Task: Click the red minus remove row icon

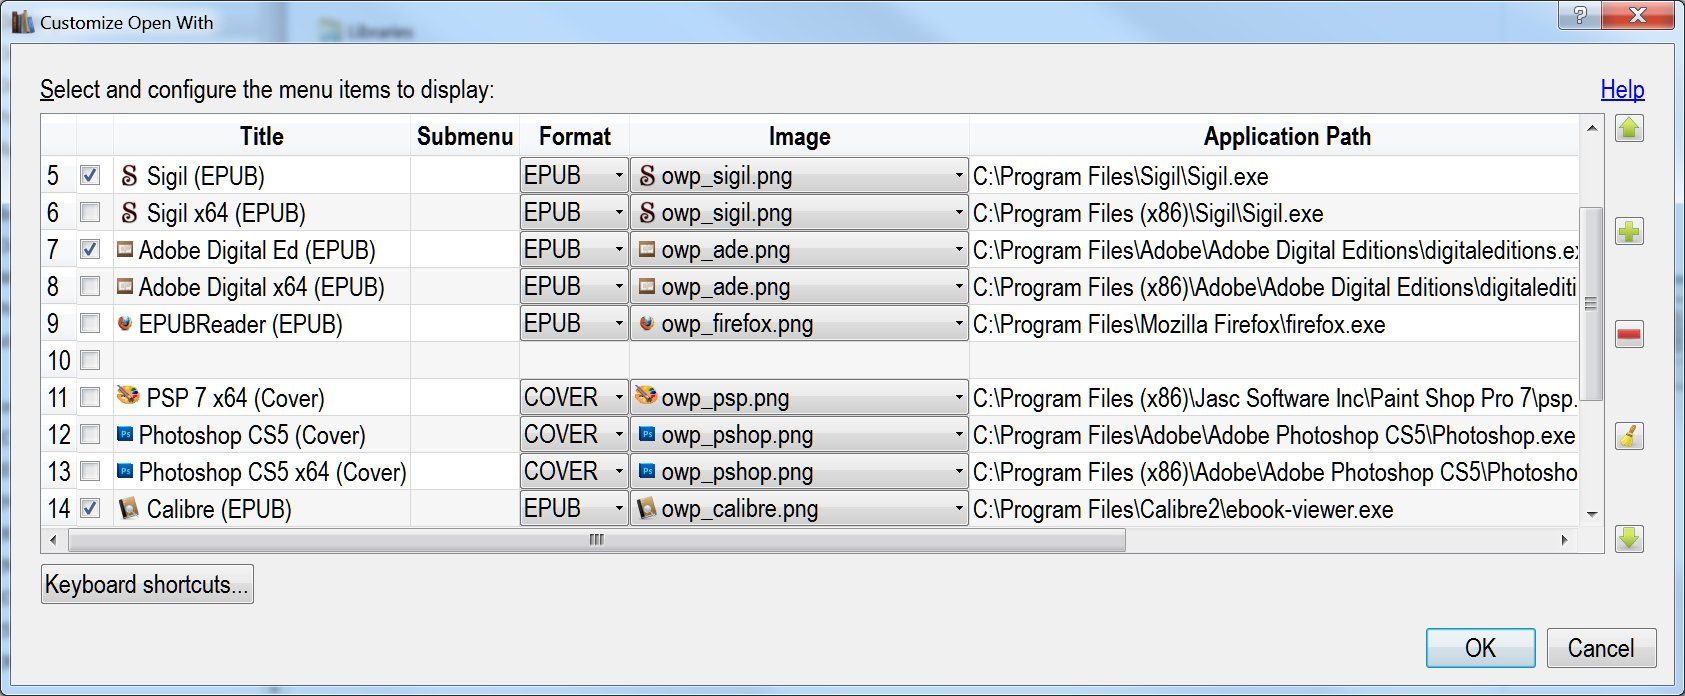Action: (x=1629, y=335)
